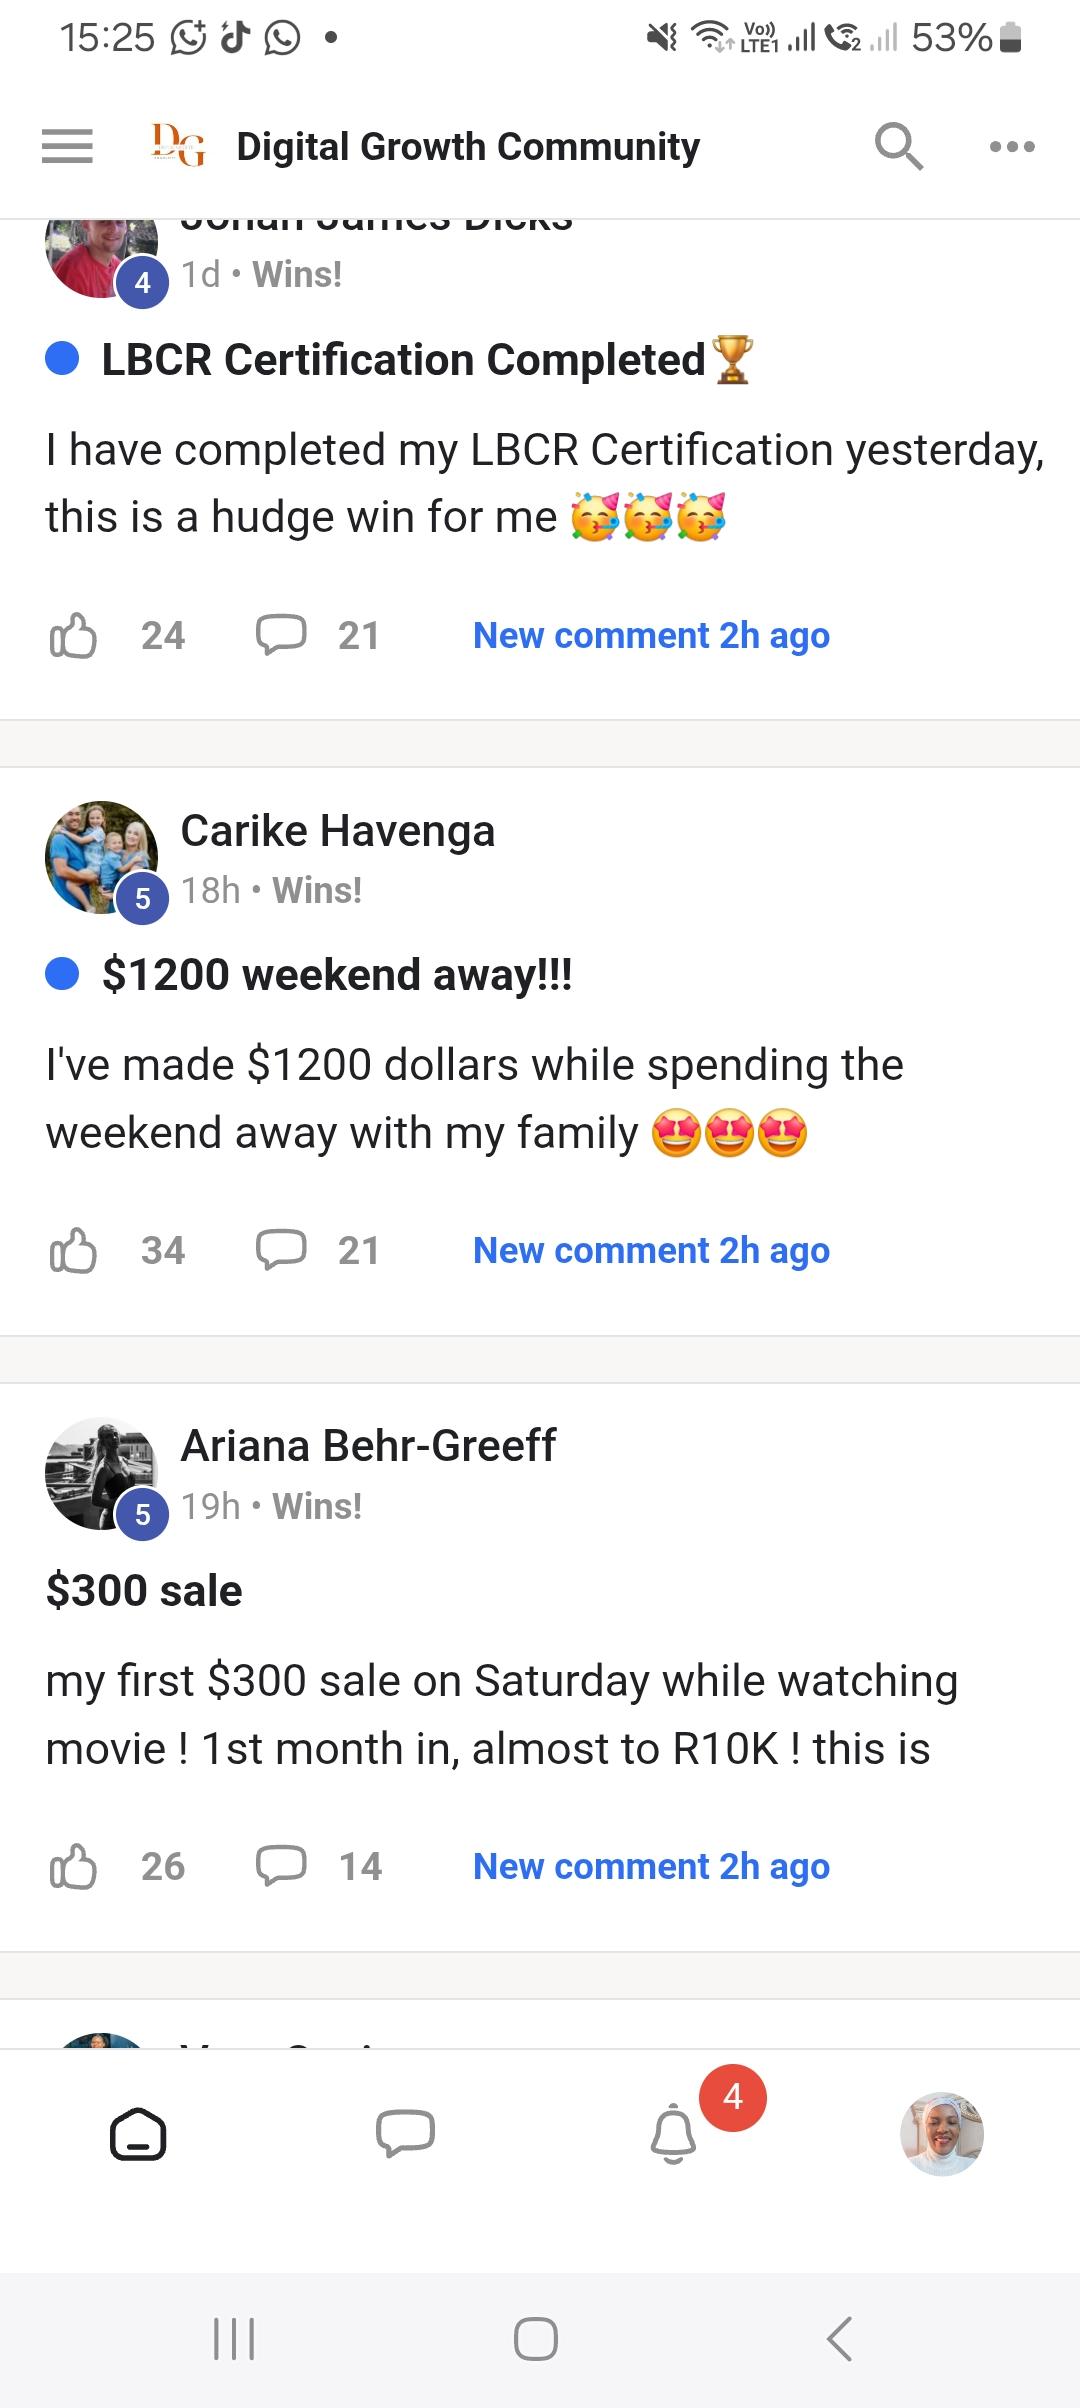Tap the search magnifier icon
The width and height of the screenshot is (1080, 2408).
tap(898, 147)
